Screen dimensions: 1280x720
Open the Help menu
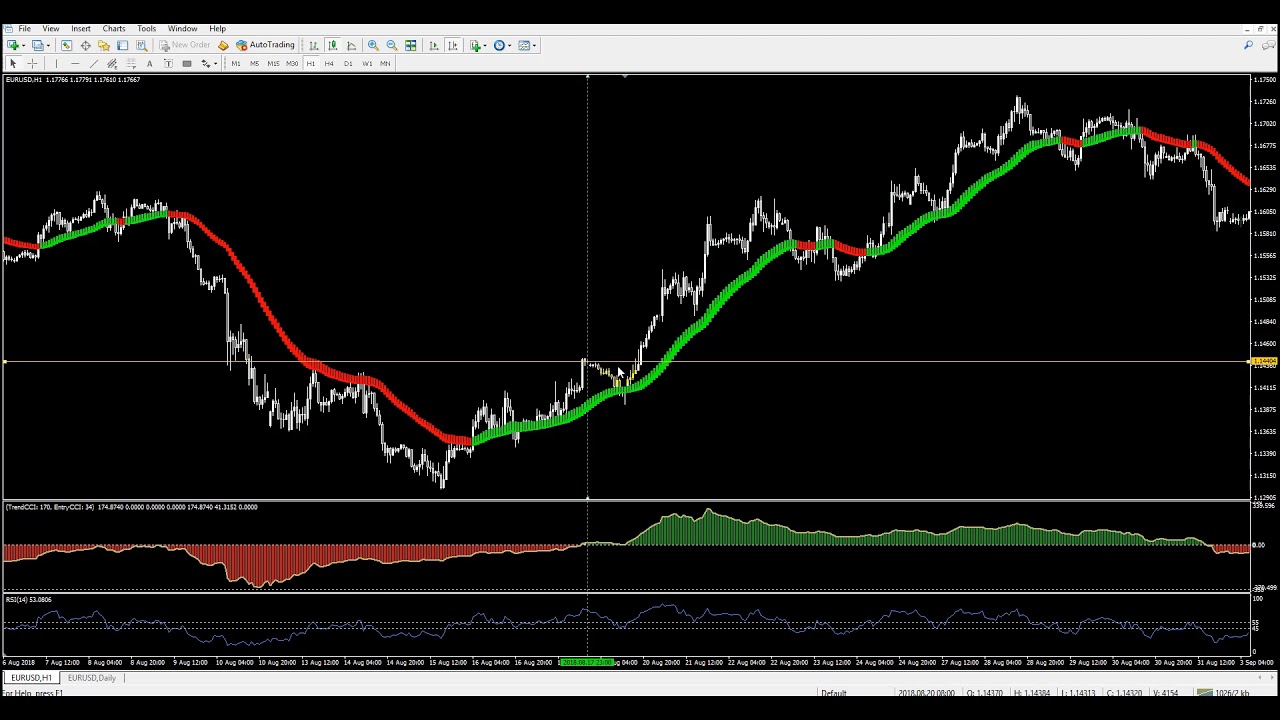pyautogui.click(x=217, y=28)
